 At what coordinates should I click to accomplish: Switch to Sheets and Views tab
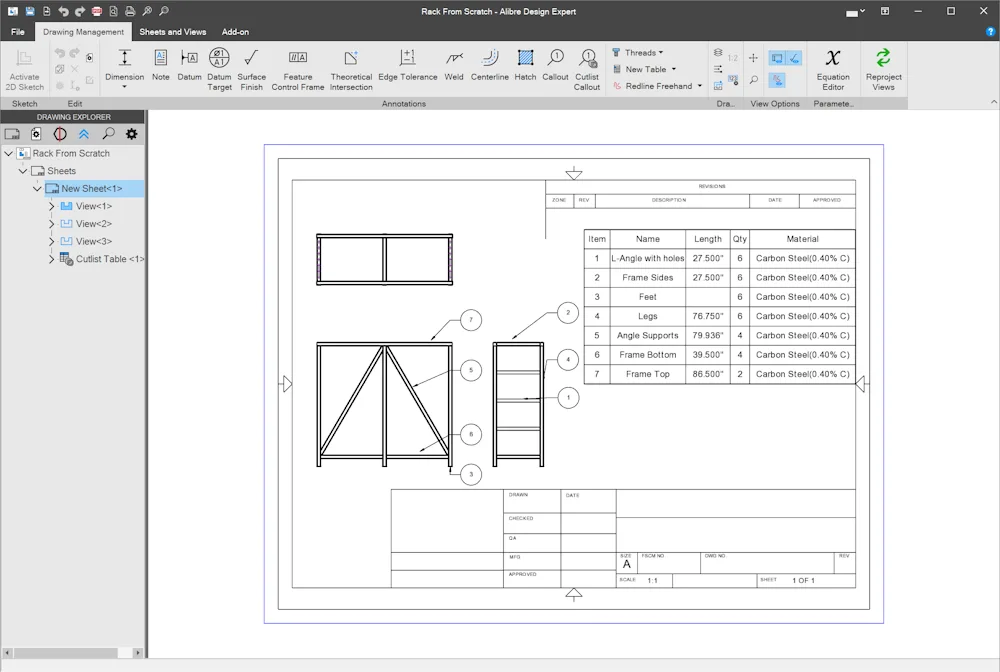tap(173, 32)
